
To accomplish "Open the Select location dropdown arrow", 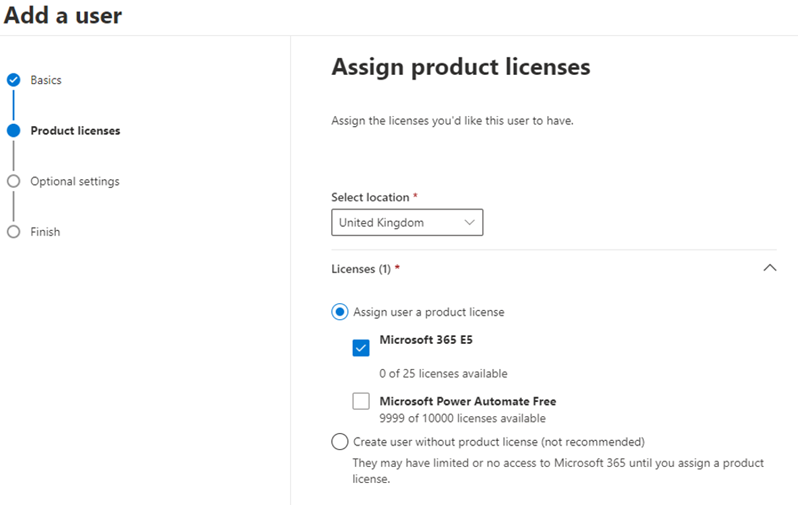I will pos(469,222).
